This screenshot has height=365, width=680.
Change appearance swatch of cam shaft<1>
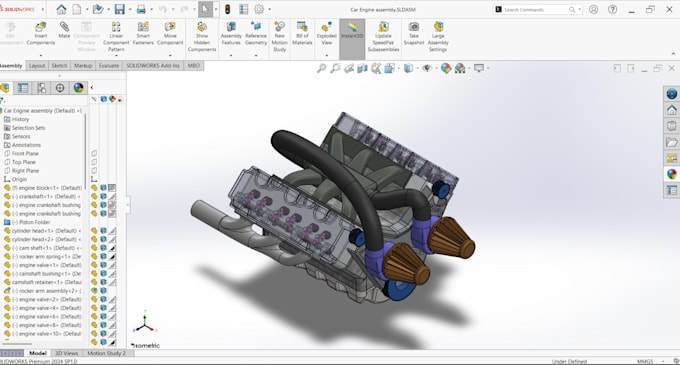[x=112, y=248]
